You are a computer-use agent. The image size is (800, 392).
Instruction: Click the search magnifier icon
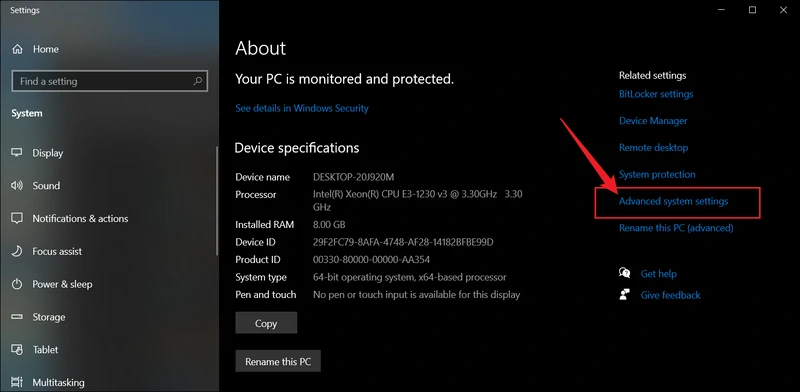(x=197, y=81)
